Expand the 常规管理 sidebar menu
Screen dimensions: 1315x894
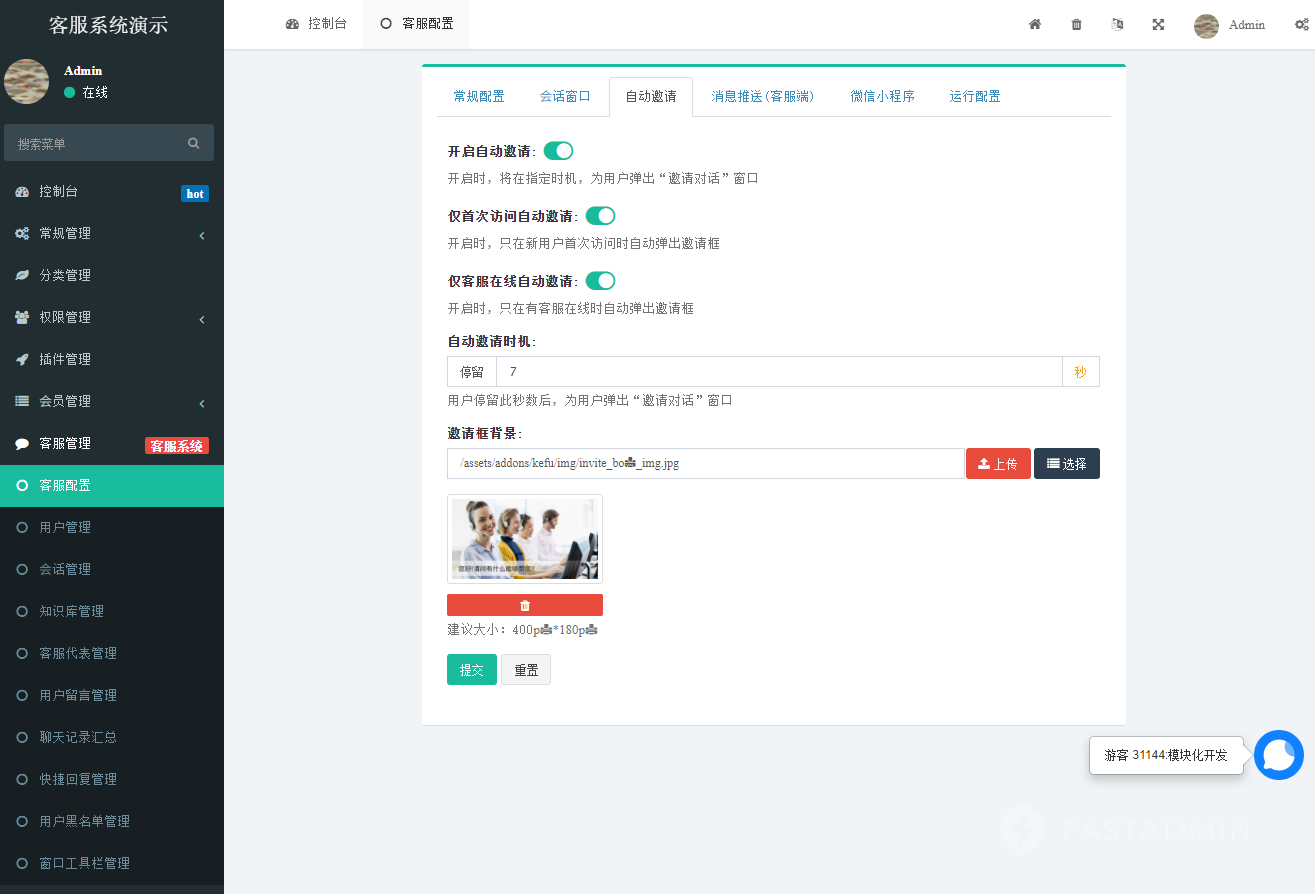tap(110, 233)
